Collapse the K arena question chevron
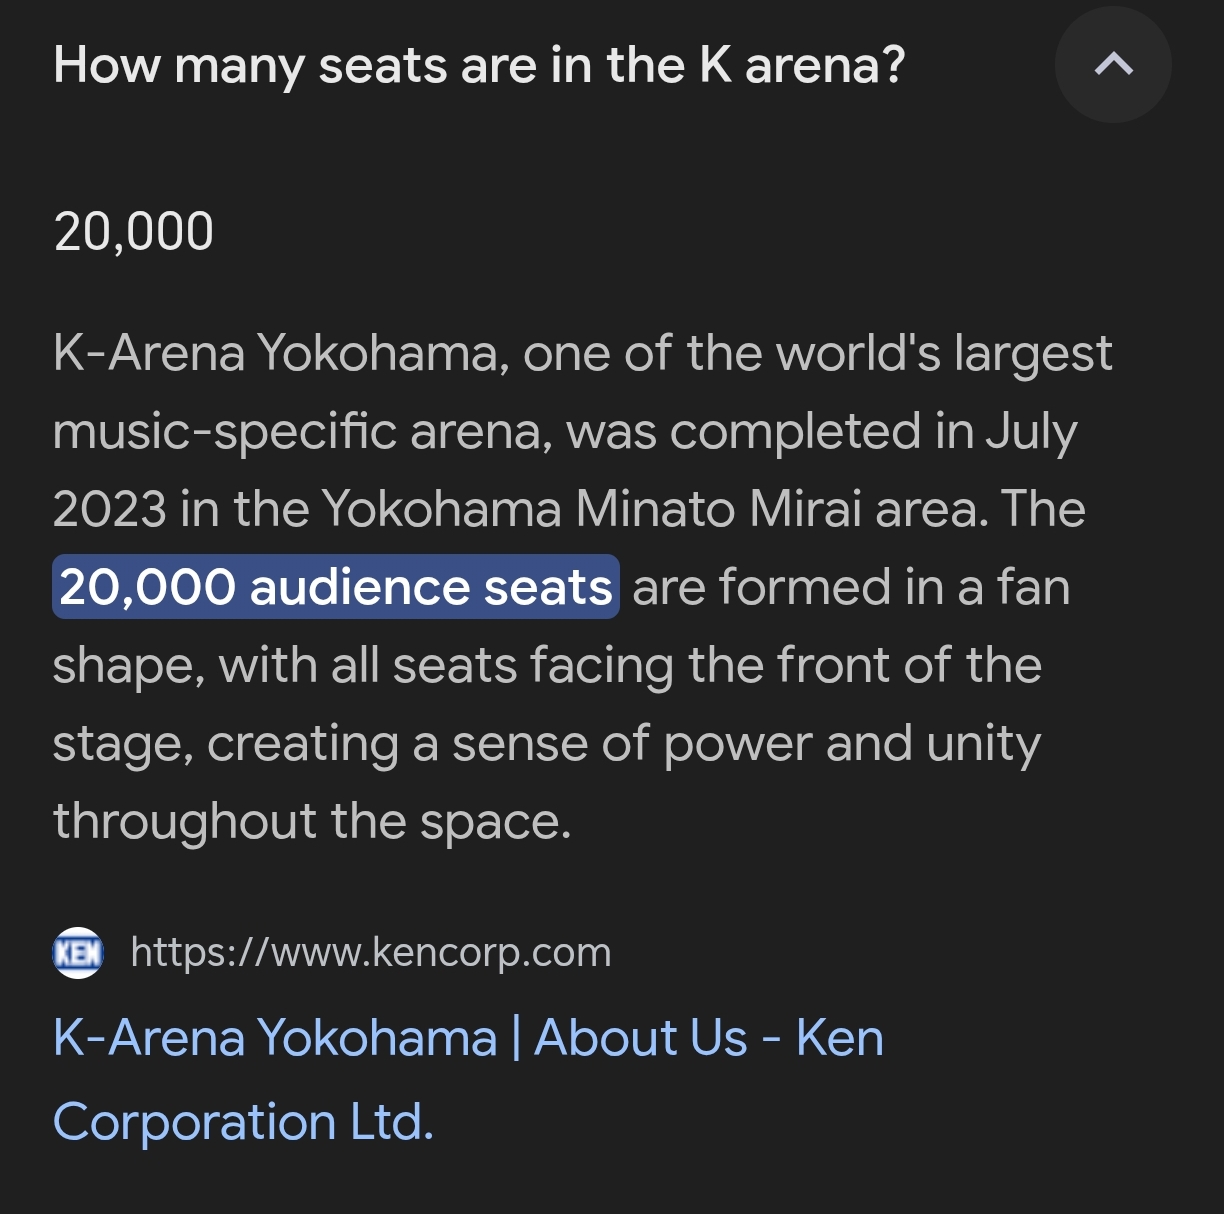 (x=1113, y=66)
